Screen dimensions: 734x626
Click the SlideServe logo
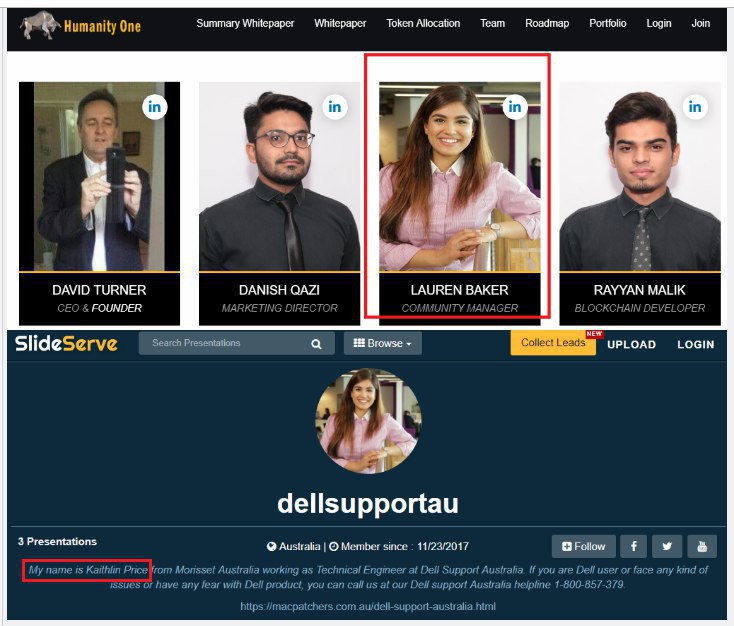pos(66,344)
